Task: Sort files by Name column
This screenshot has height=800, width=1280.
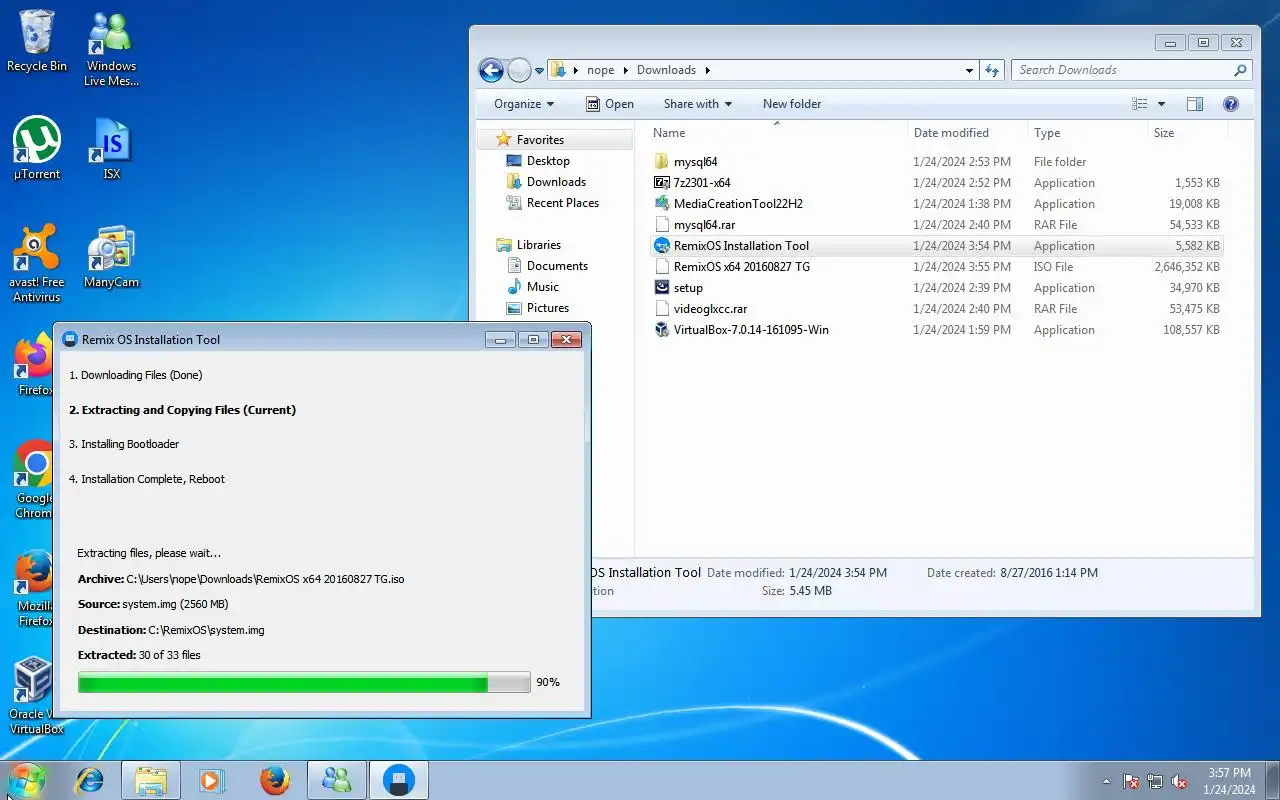Action: click(x=776, y=133)
